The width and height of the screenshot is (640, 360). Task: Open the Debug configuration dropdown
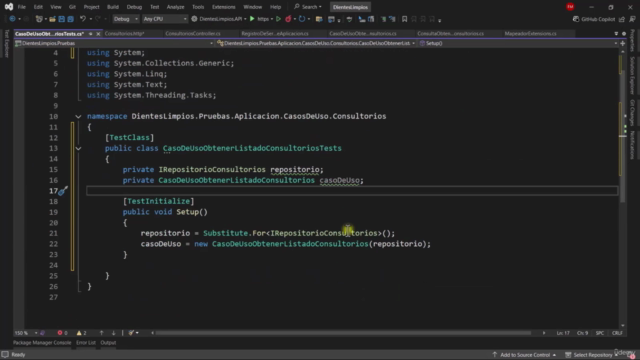click(x=126, y=19)
